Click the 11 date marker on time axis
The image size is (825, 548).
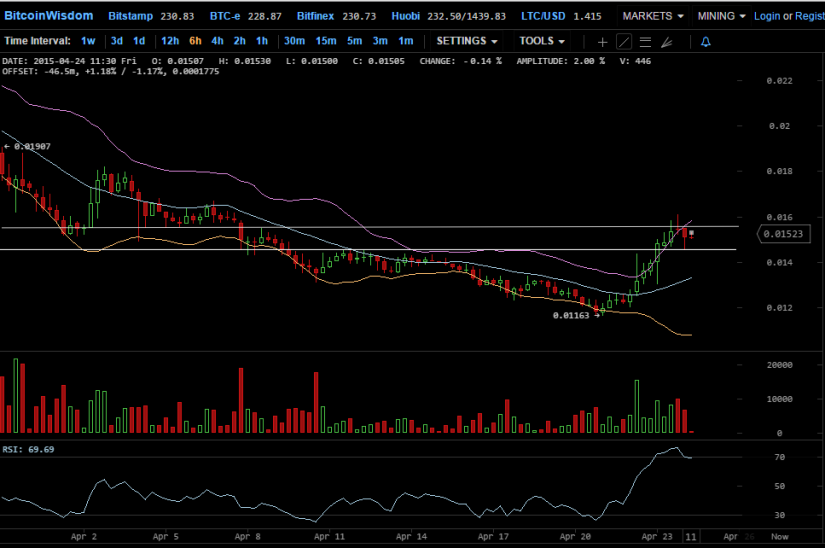pos(689,536)
